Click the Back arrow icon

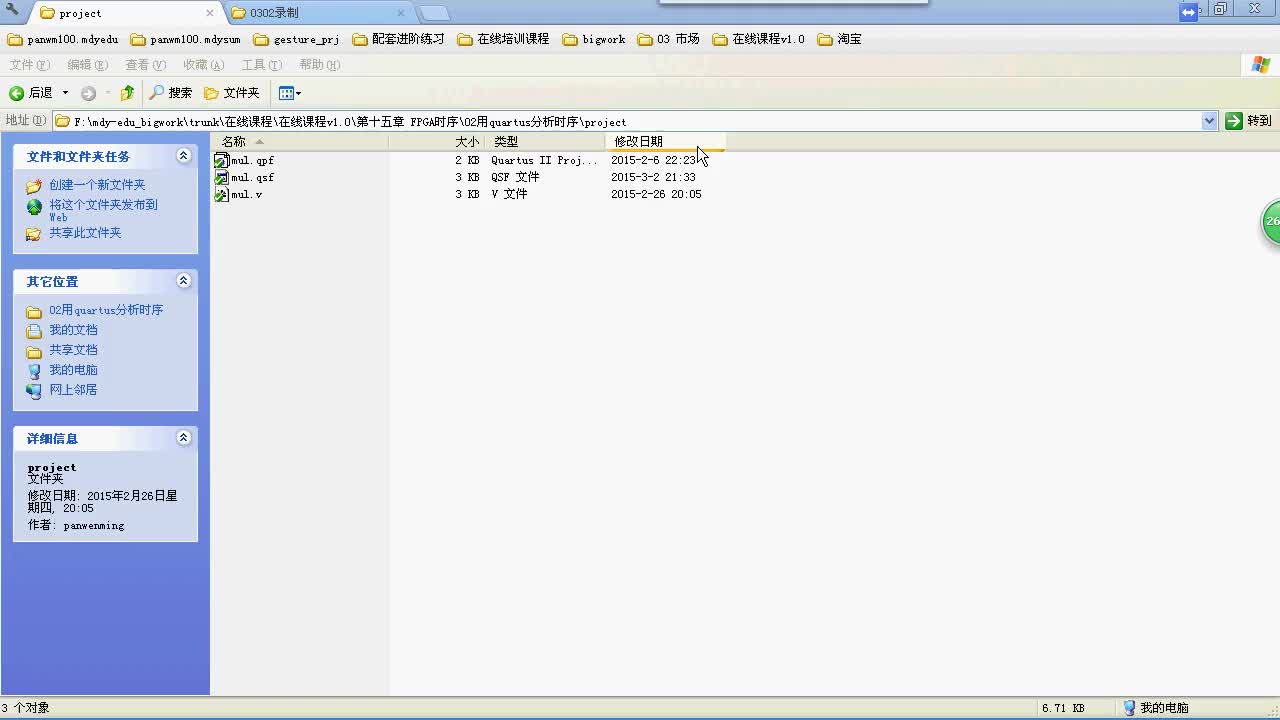(x=16, y=93)
